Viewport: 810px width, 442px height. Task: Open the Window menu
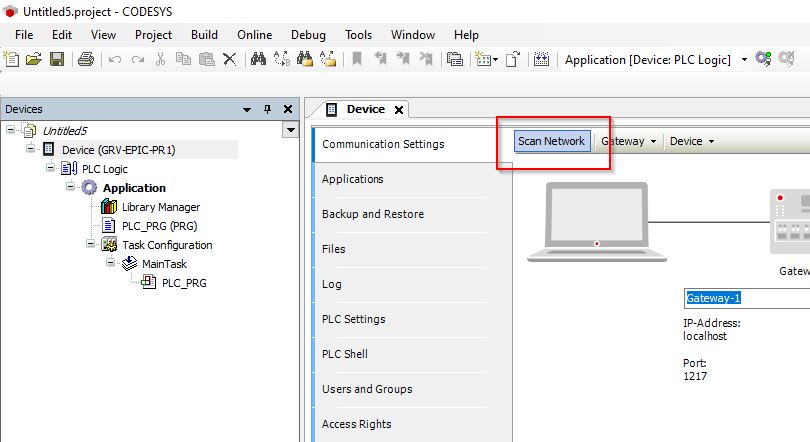click(412, 35)
